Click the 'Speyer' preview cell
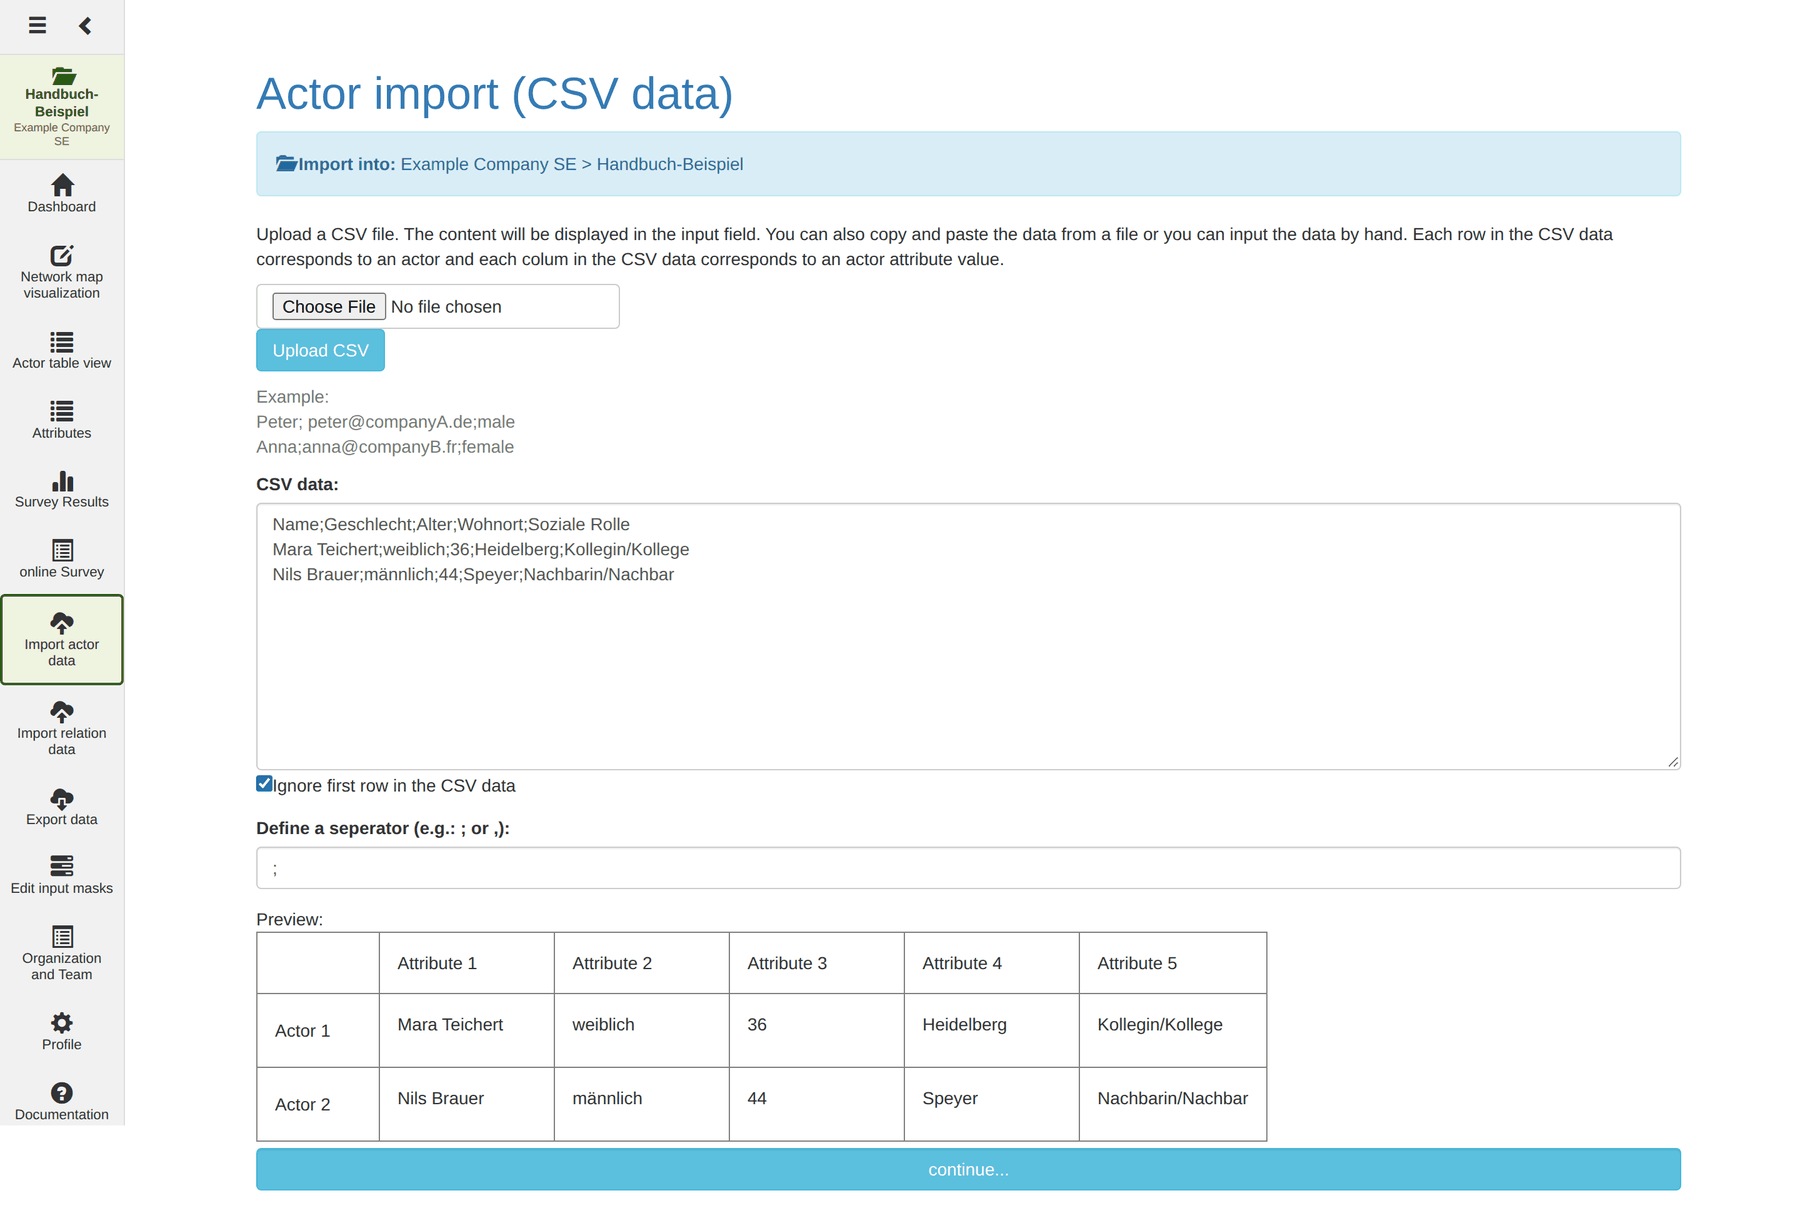Image resolution: width=1800 pixels, height=1228 pixels. [x=991, y=1104]
